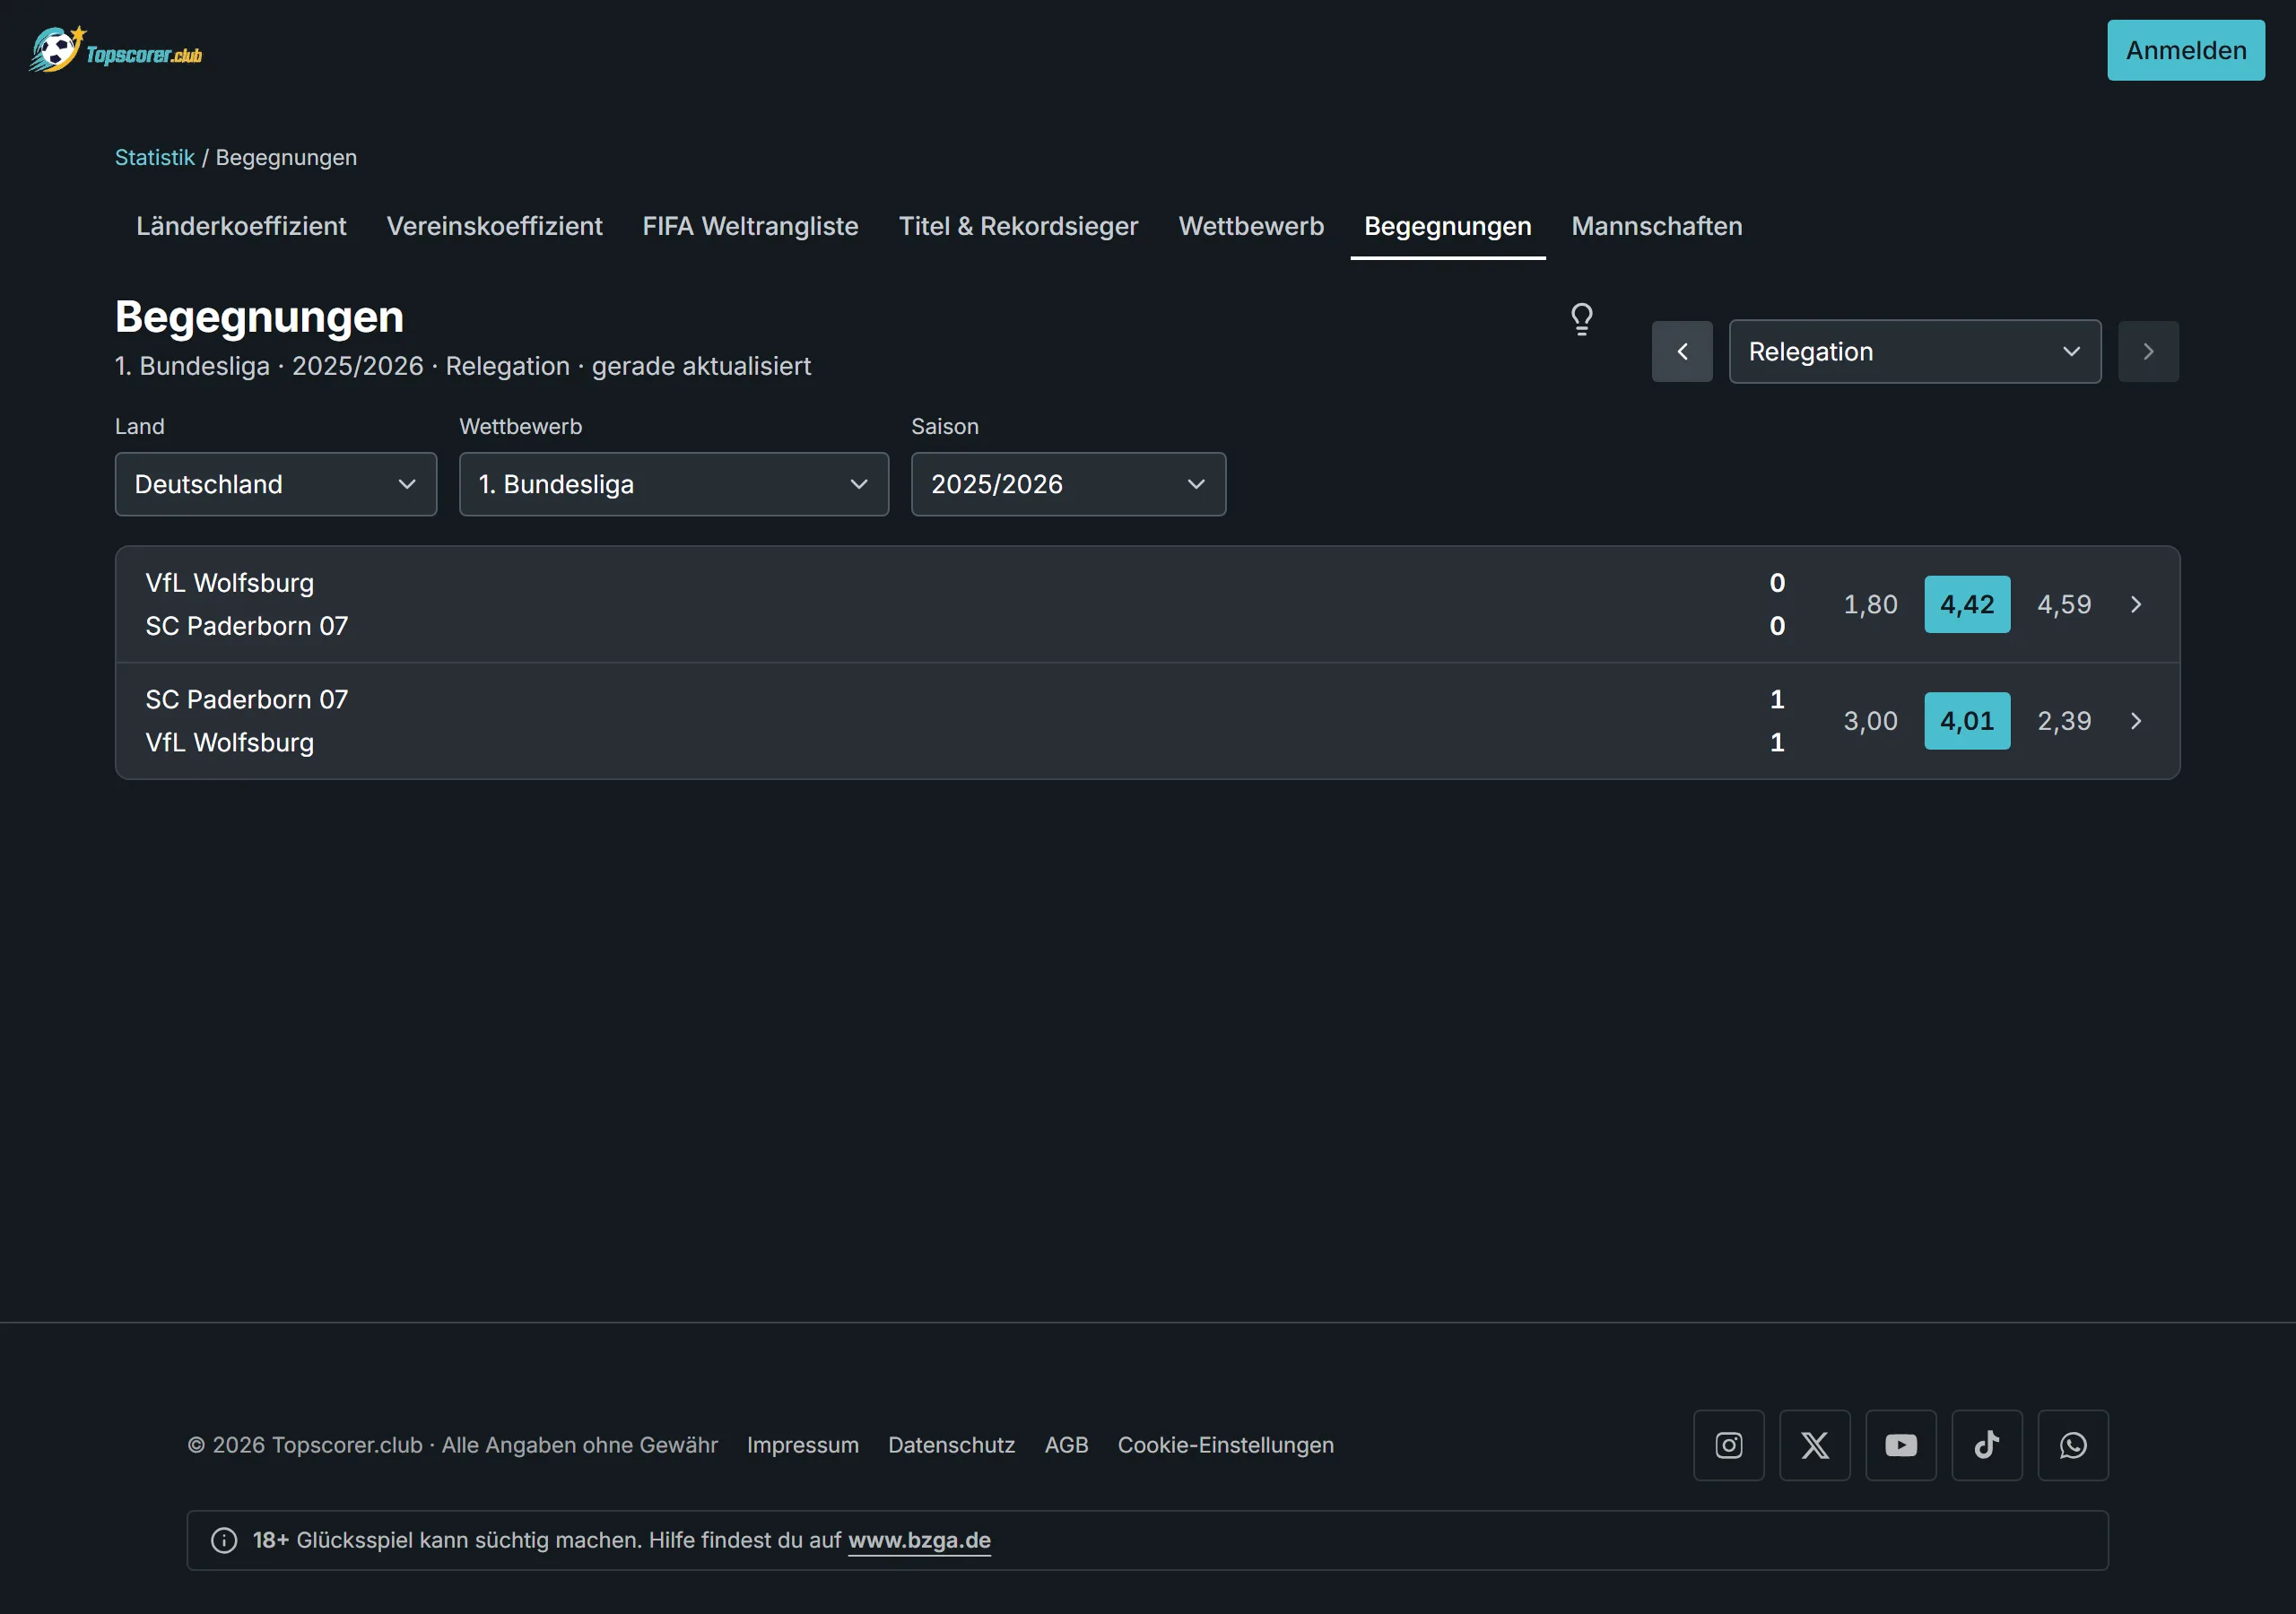Click the lightbulb tip icon
Image resolution: width=2296 pixels, height=1614 pixels.
(x=1581, y=319)
